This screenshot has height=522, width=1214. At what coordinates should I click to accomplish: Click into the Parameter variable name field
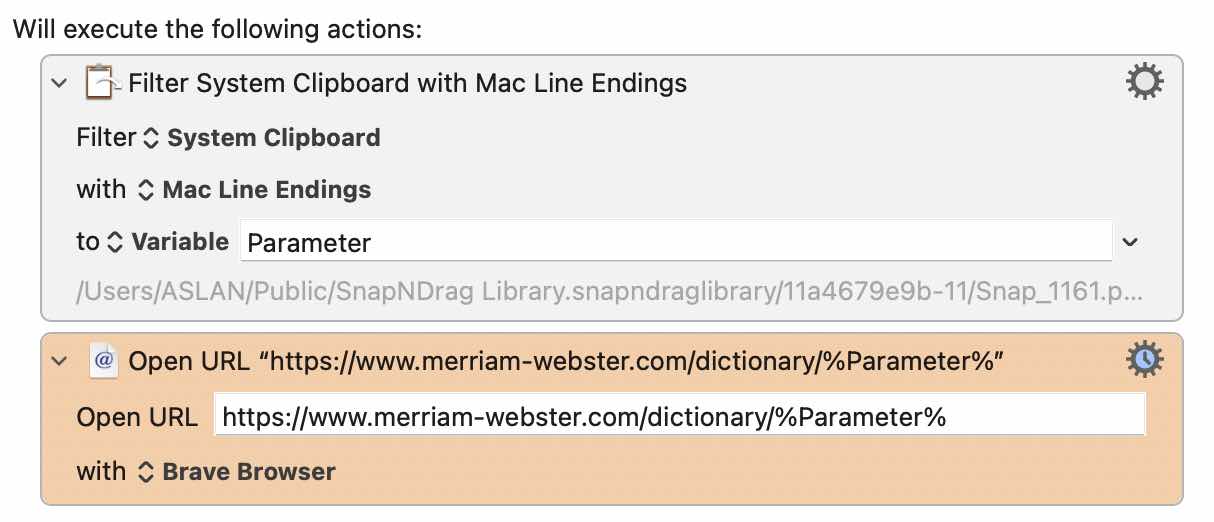click(x=676, y=242)
